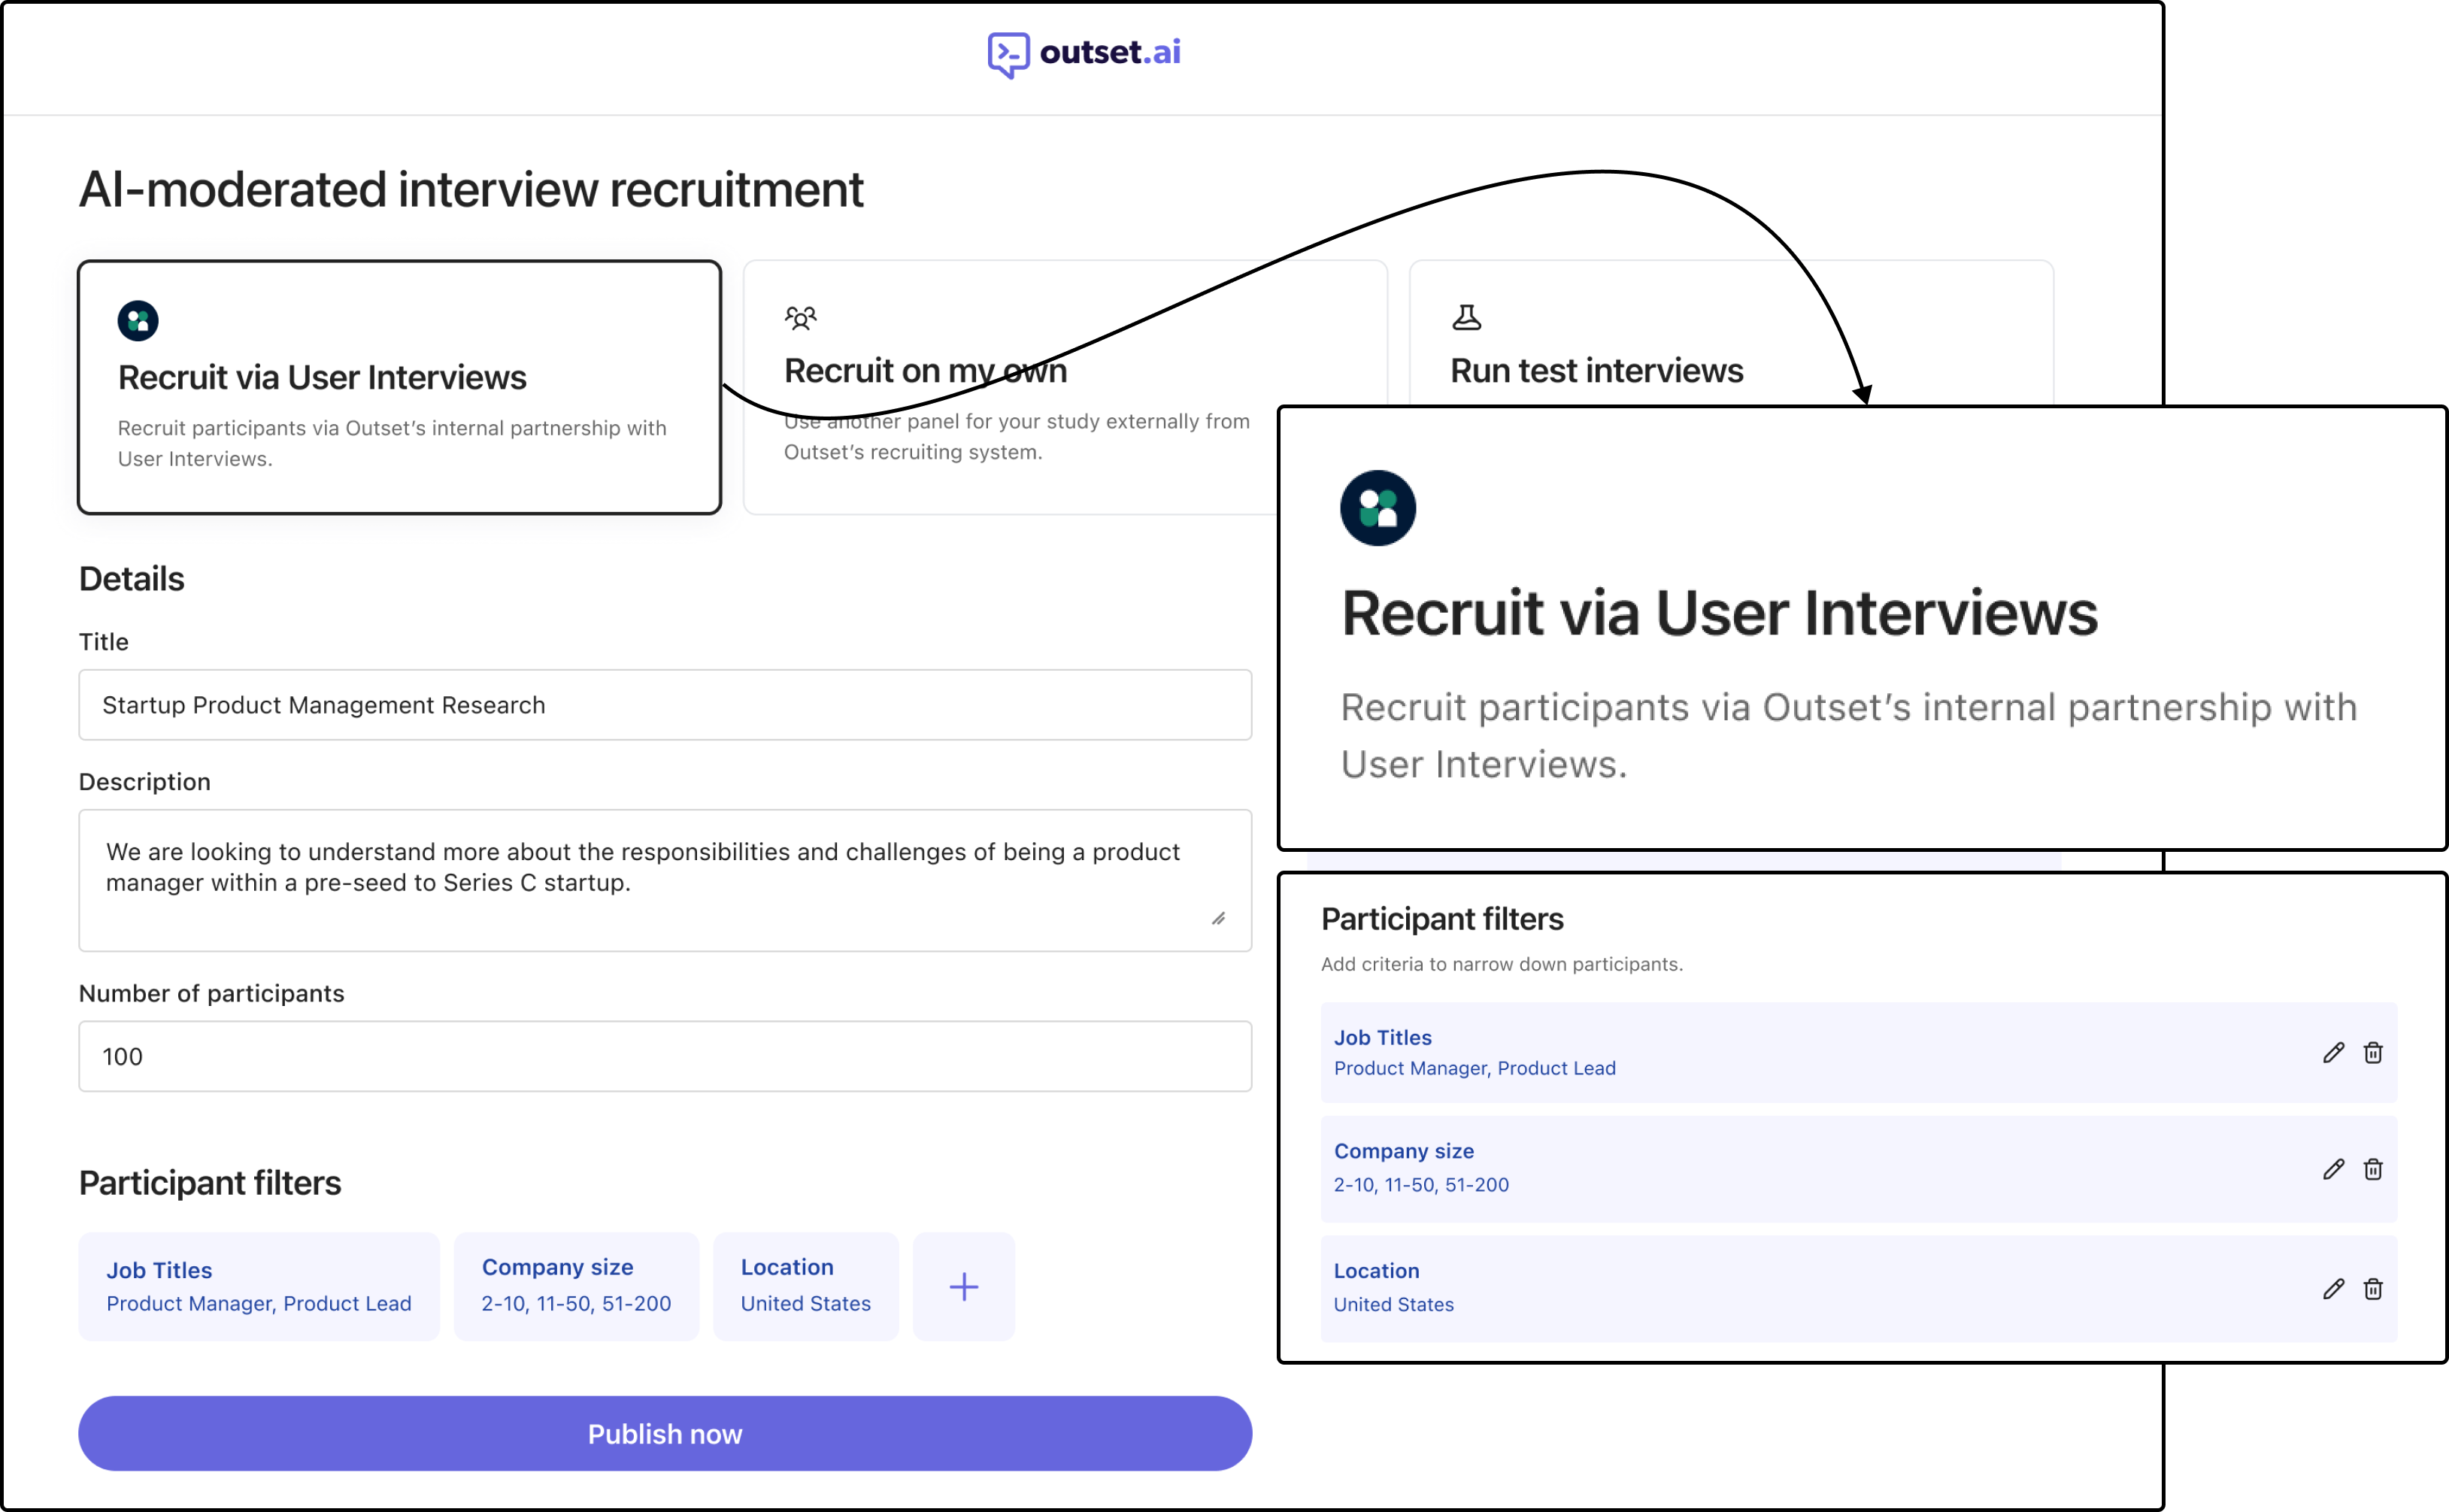This screenshot has width=2449, height=1512.
Task: Edit the Job Titles filter with pencil icon
Action: click(2333, 1052)
